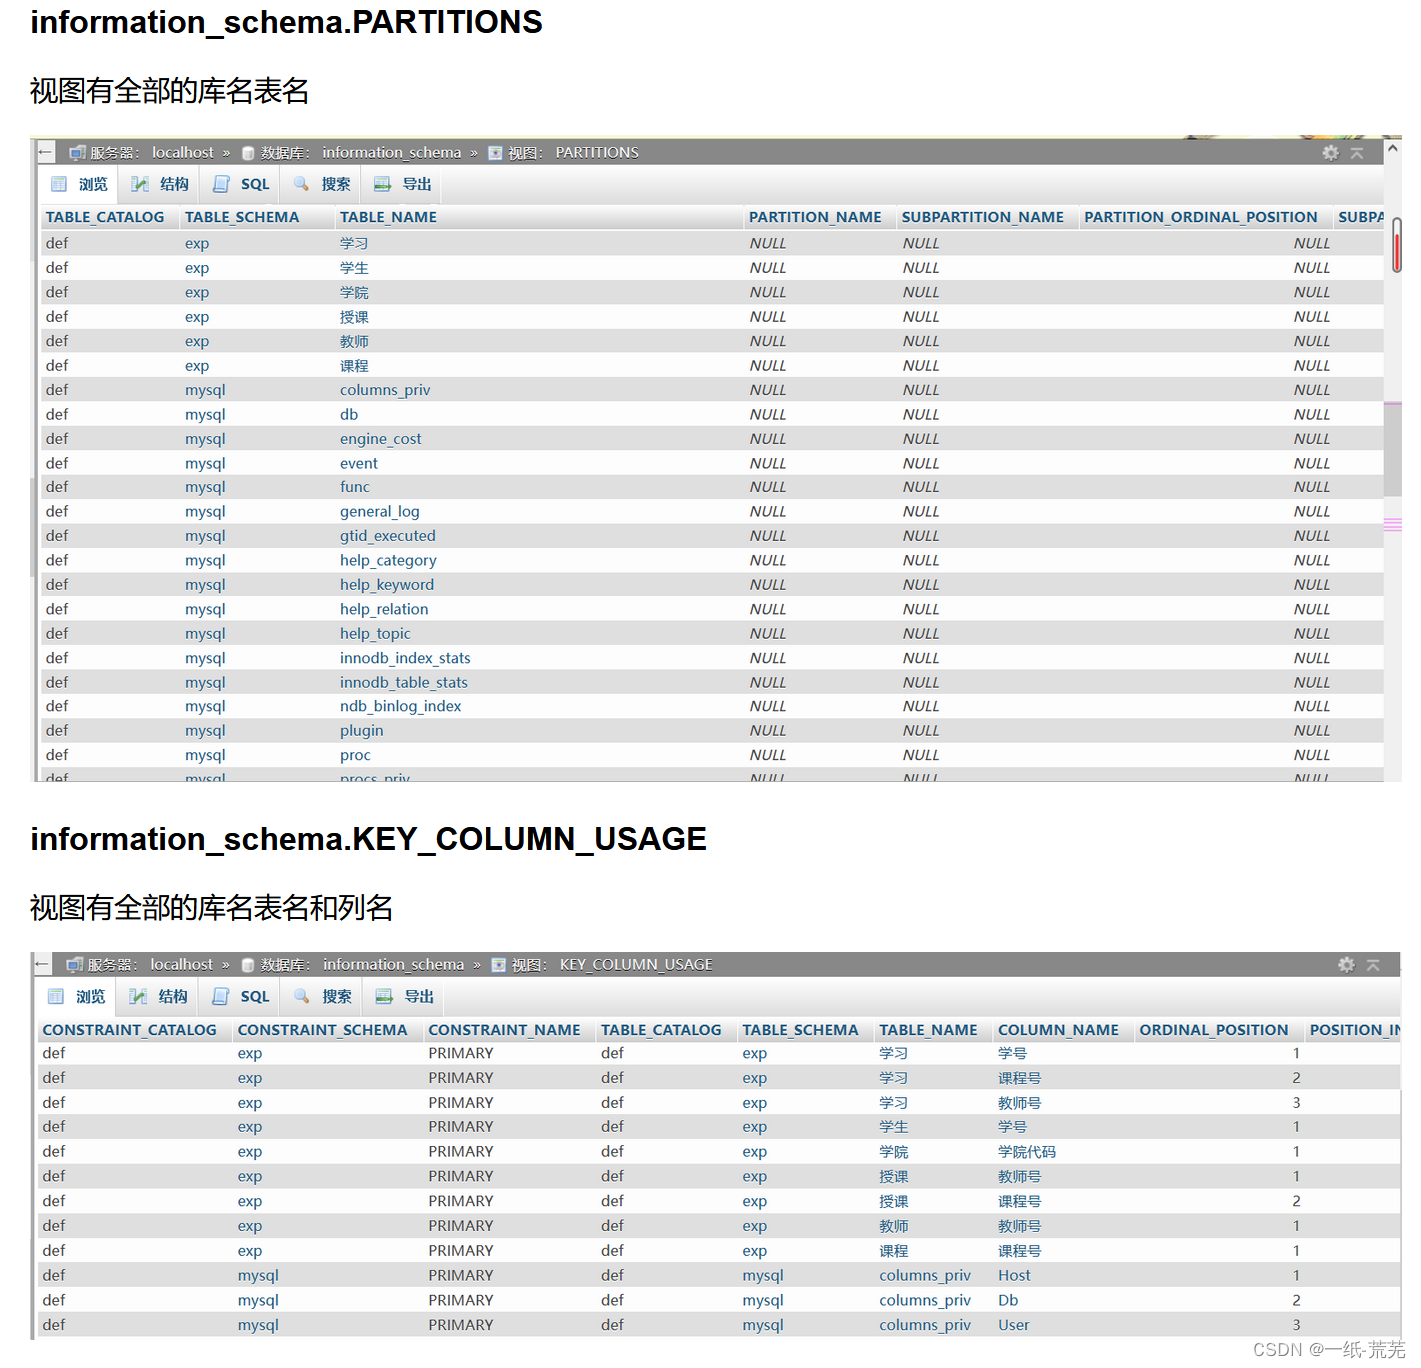Select 'Host' column name cell
The image size is (1421, 1368).
[1014, 1276]
